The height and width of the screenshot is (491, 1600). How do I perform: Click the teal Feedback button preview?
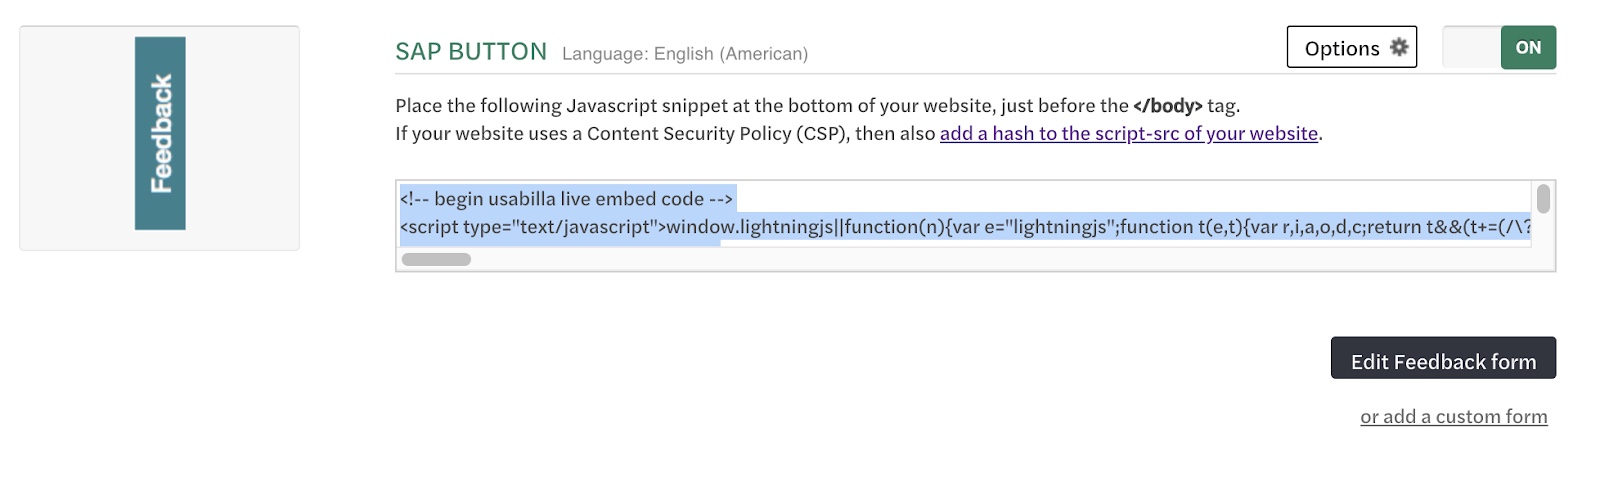[x=160, y=133]
